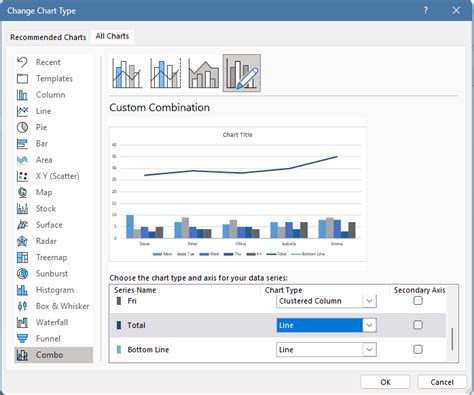474x395 pixels.
Task: Click the Series Name column header
Action: coord(135,290)
